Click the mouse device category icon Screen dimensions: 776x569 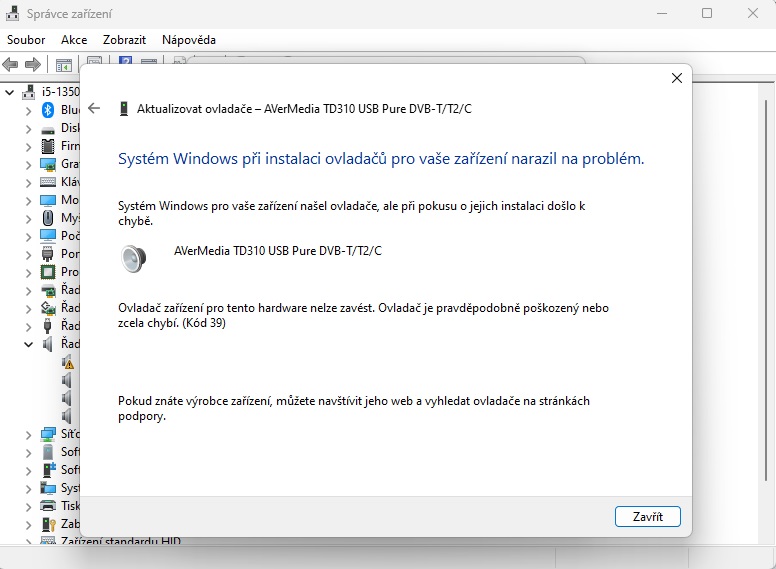(x=47, y=218)
